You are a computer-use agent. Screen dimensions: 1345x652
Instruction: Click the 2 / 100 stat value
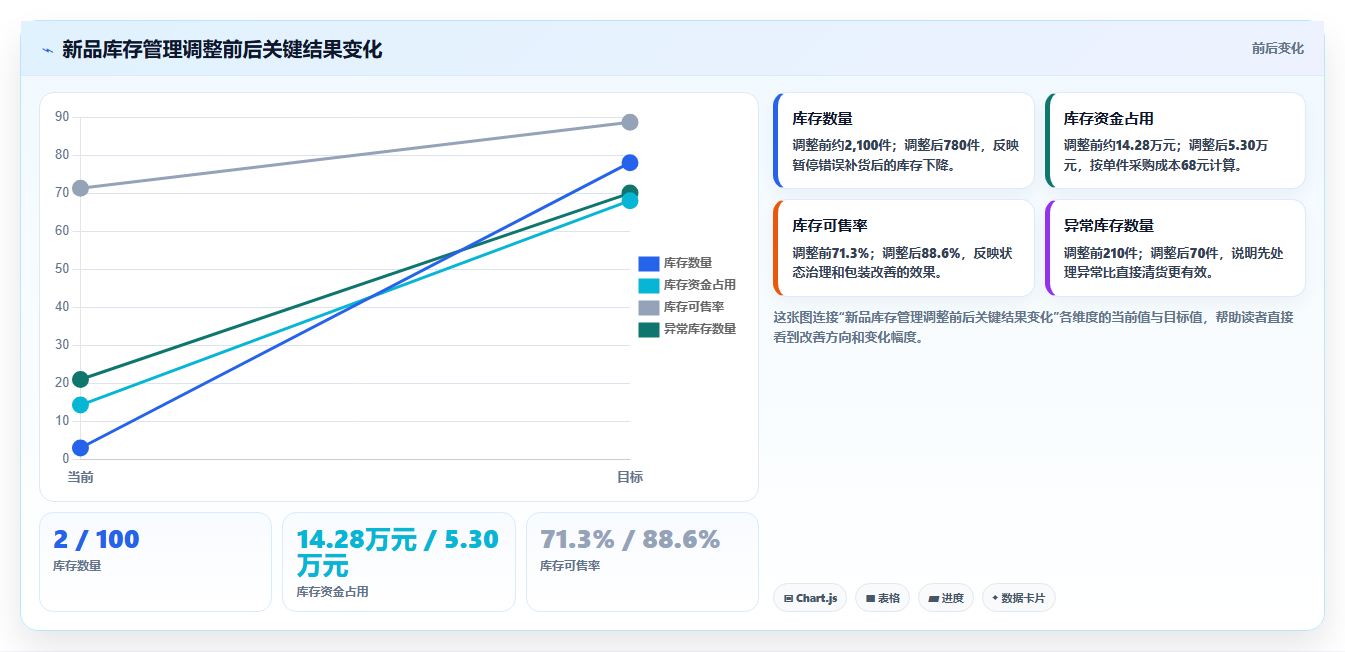(96, 539)
